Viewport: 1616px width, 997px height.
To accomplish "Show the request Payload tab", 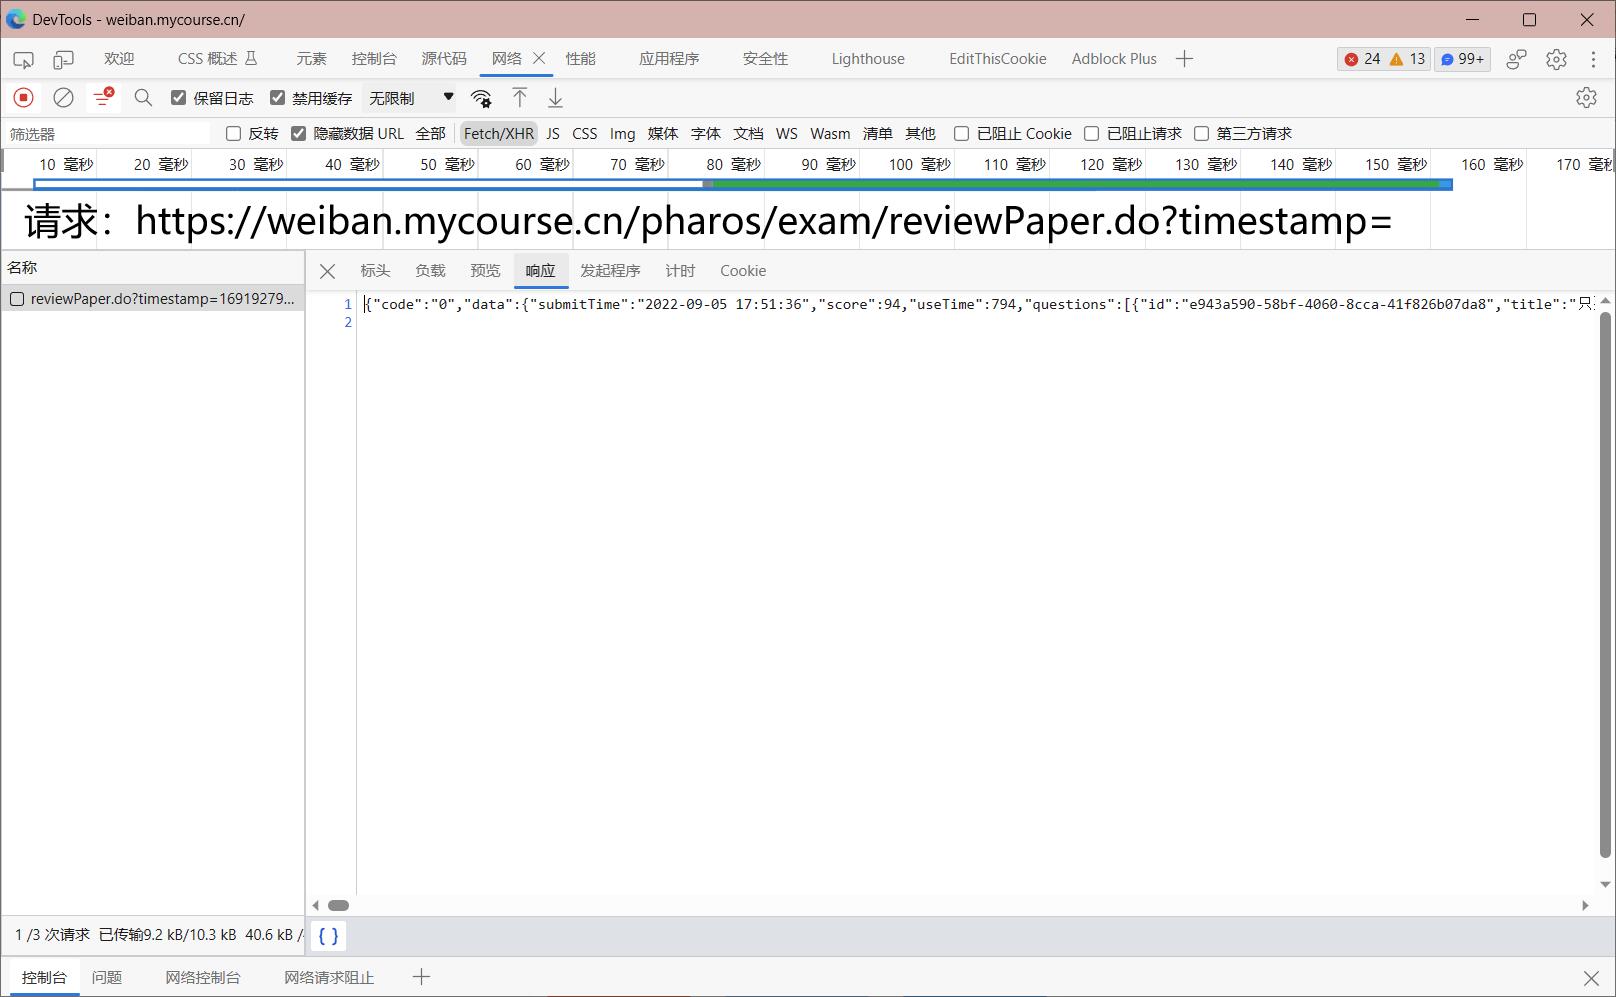I will pyautogui.click(x=430, y=271).
